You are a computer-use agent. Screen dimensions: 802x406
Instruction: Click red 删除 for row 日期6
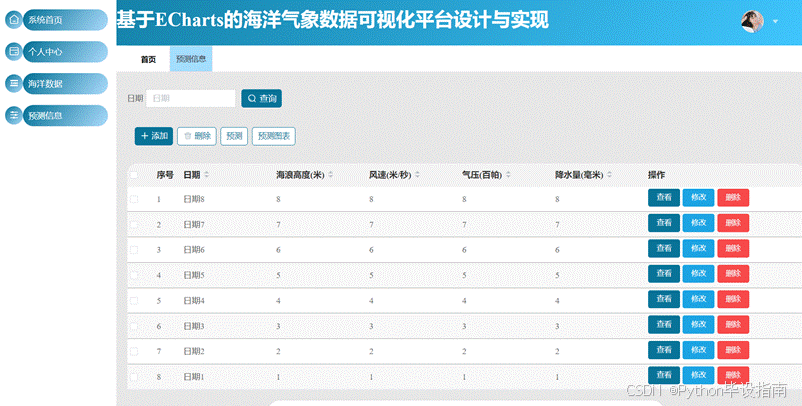tap(733, 249)
